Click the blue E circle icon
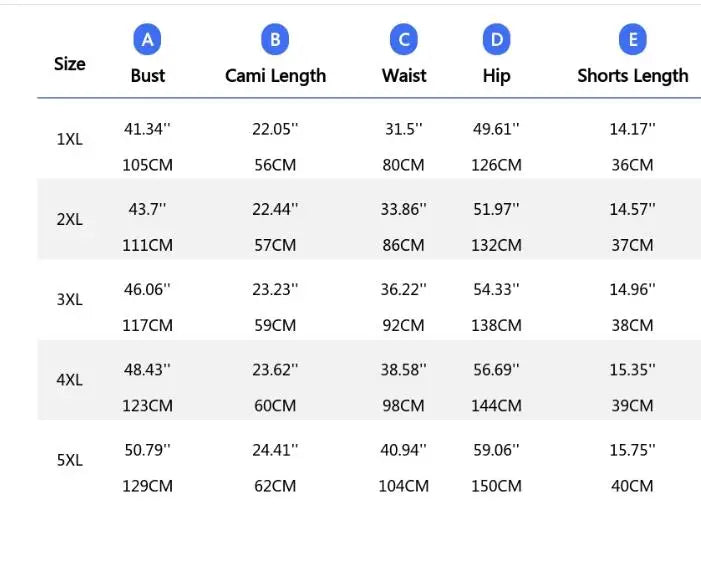 [x=633, y=39]
